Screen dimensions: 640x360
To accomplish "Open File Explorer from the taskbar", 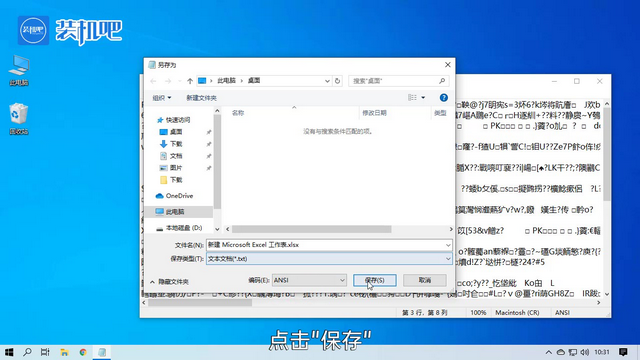I will click(64, 352).
